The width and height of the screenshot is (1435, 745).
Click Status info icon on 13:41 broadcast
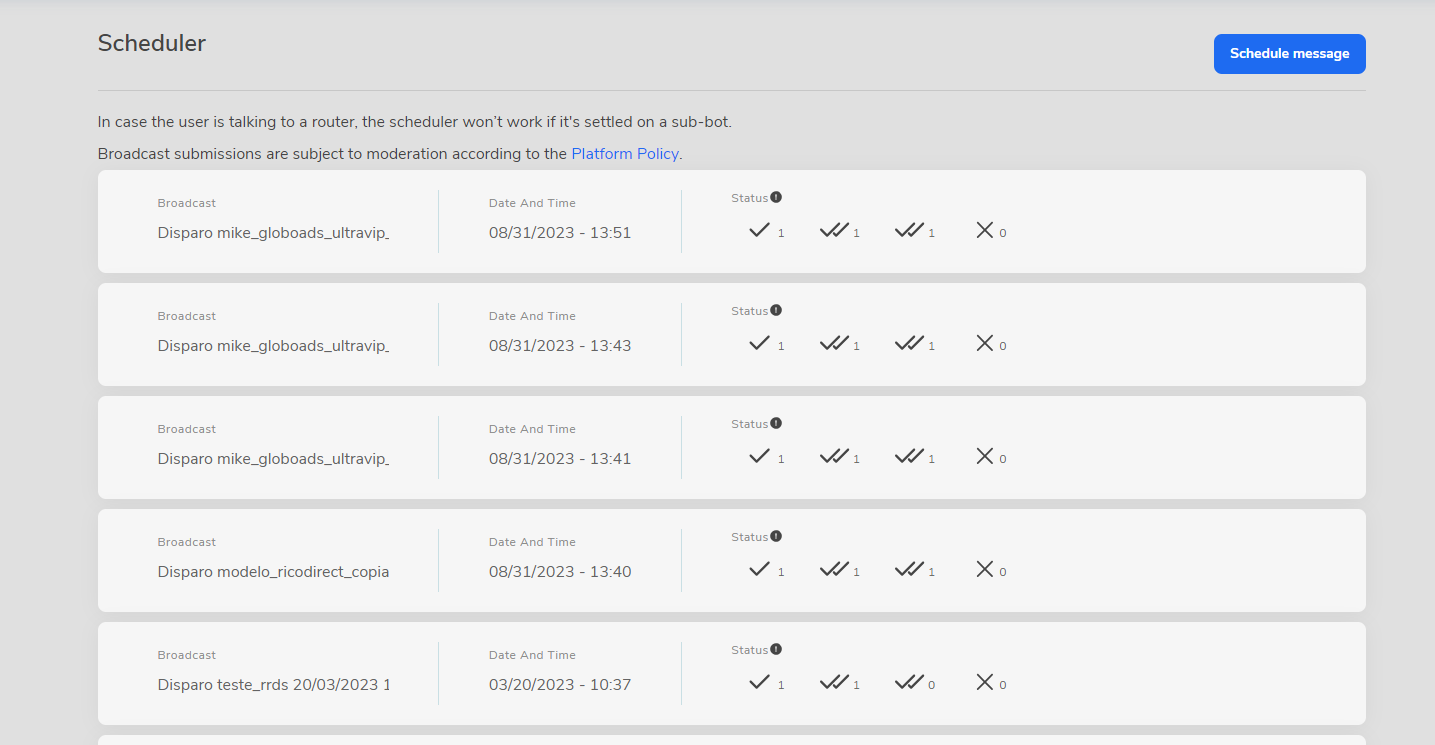click(776, 423)
